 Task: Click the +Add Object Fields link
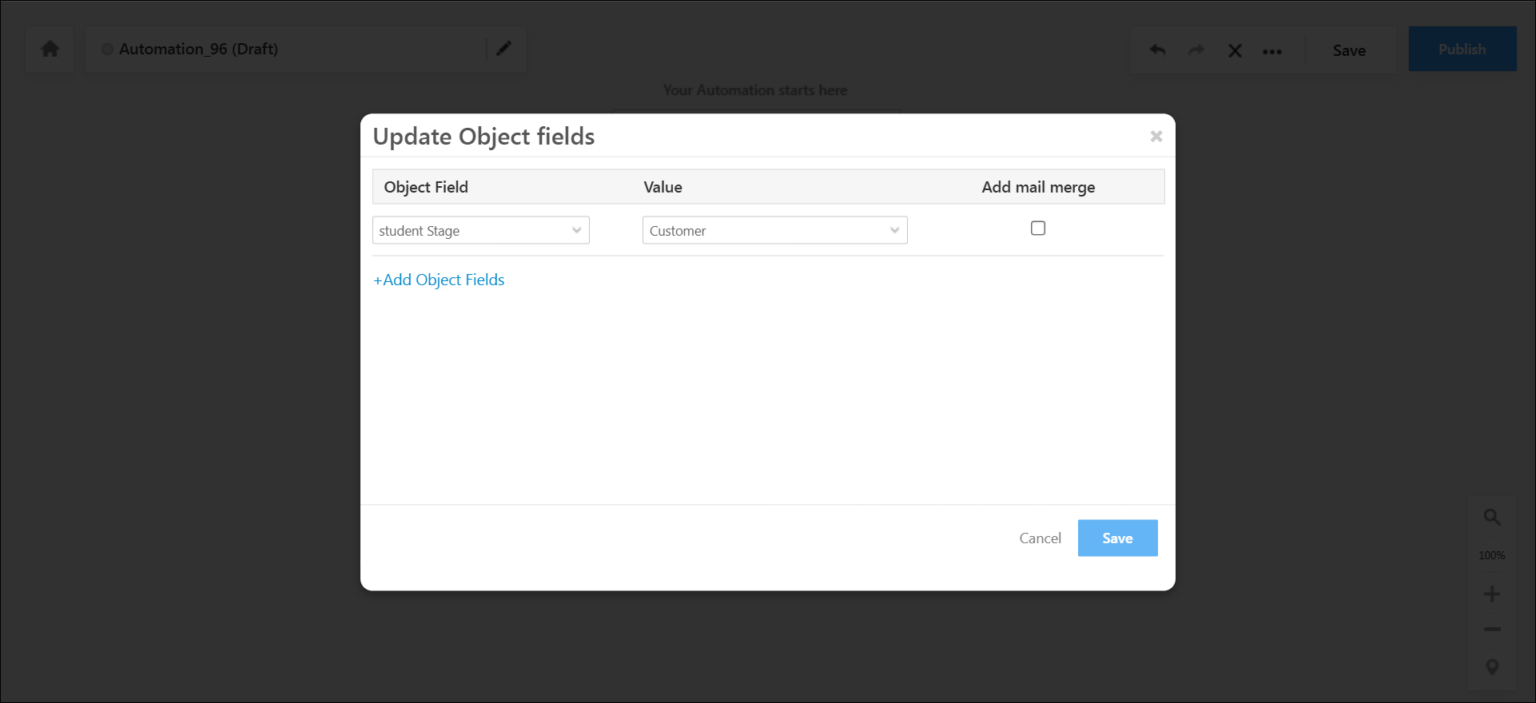pos(439,280)
